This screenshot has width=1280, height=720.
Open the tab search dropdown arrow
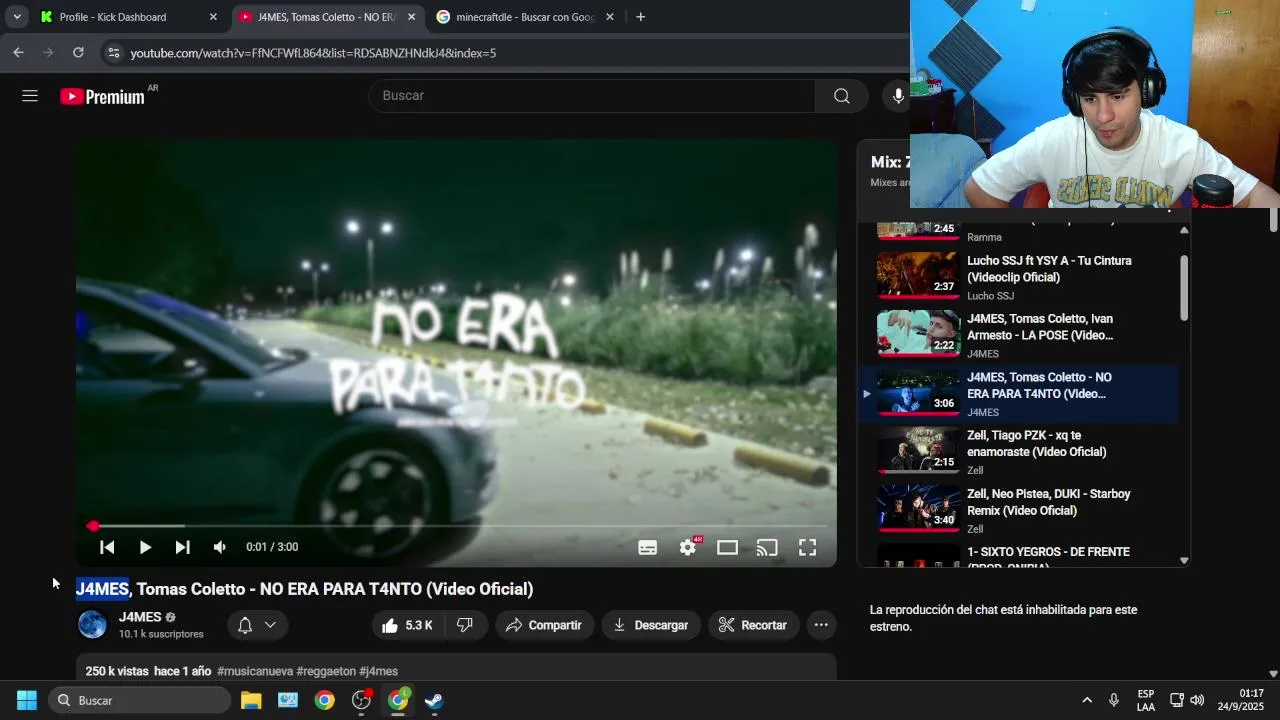point(17,17)
